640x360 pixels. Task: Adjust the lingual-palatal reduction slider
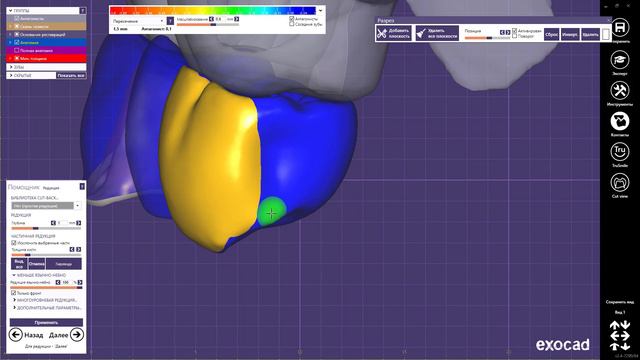pyautogui.click(x=46, y=287)
